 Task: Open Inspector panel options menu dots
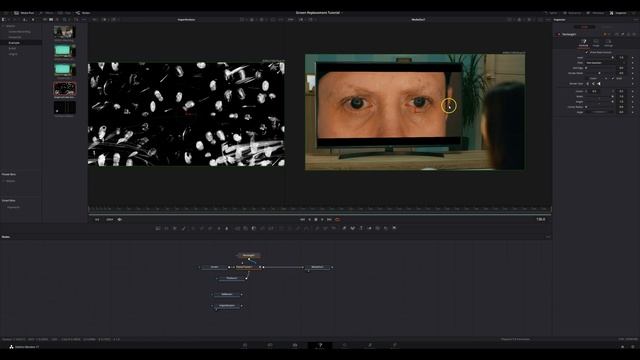(637, 20)
